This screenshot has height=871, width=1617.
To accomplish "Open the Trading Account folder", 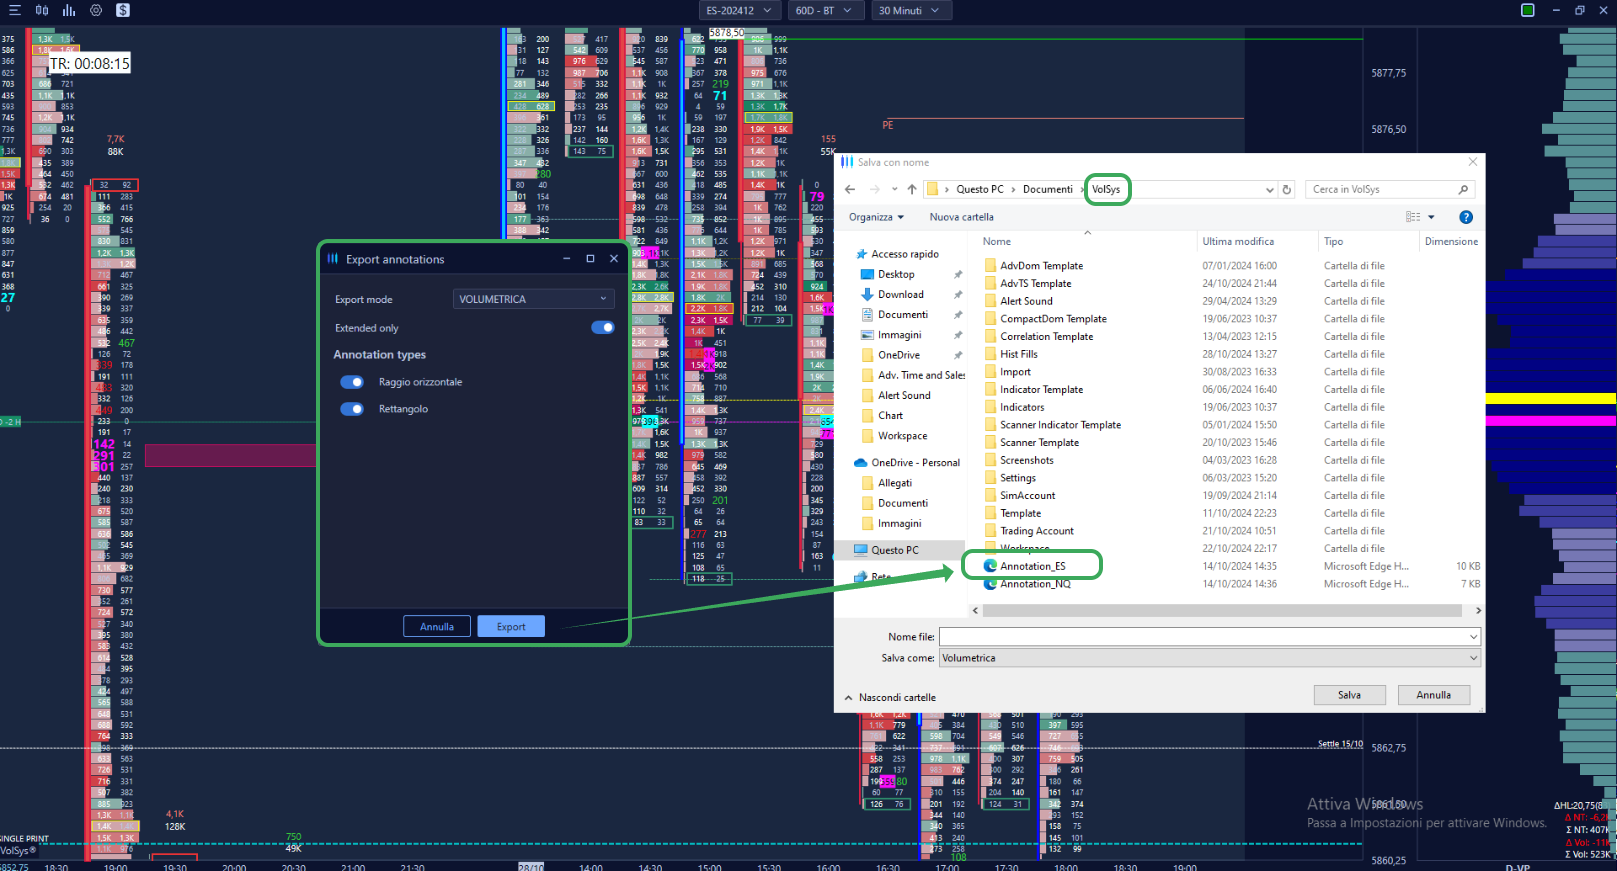I will click(x=1036, y=531).
